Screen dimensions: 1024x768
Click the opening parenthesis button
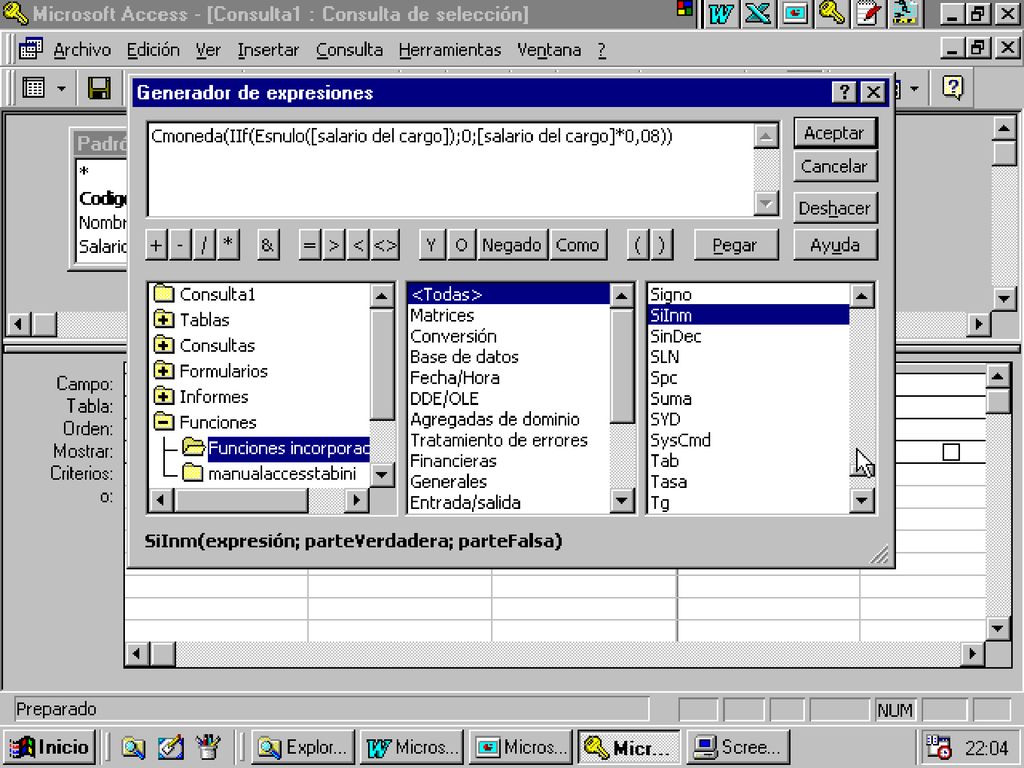pyautogui.click(x=638, y=246)
